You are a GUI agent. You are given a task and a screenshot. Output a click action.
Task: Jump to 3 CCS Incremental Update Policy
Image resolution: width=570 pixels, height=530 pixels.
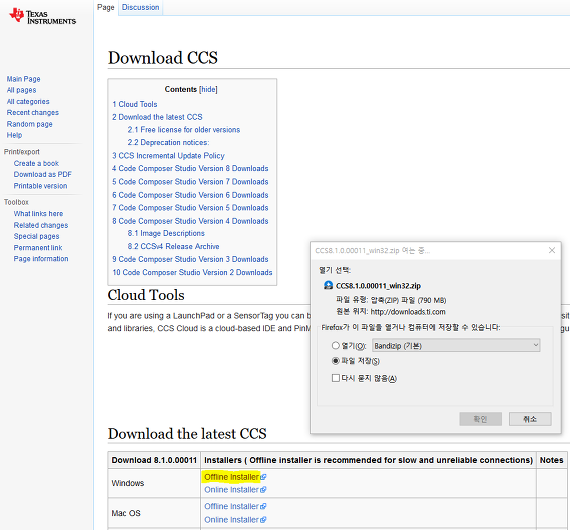pos(168,156)
